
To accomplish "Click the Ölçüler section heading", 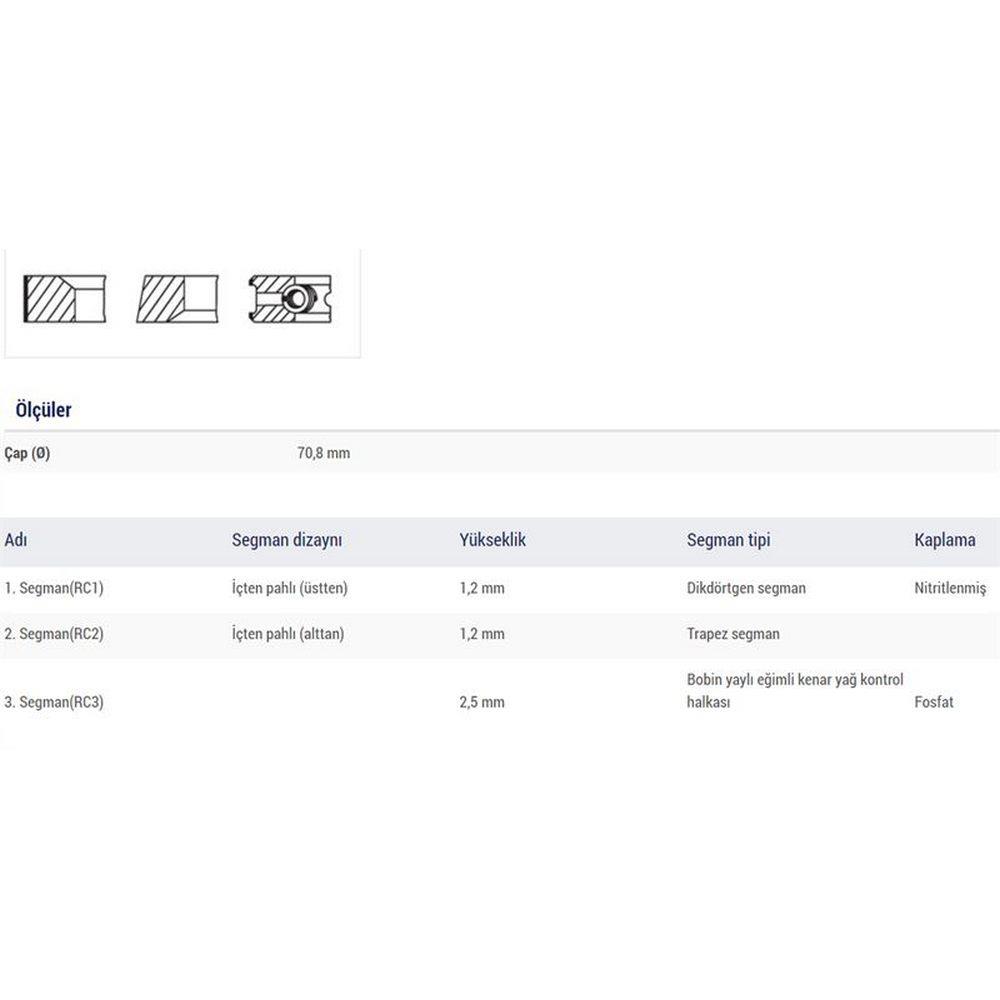I will 43,410.
